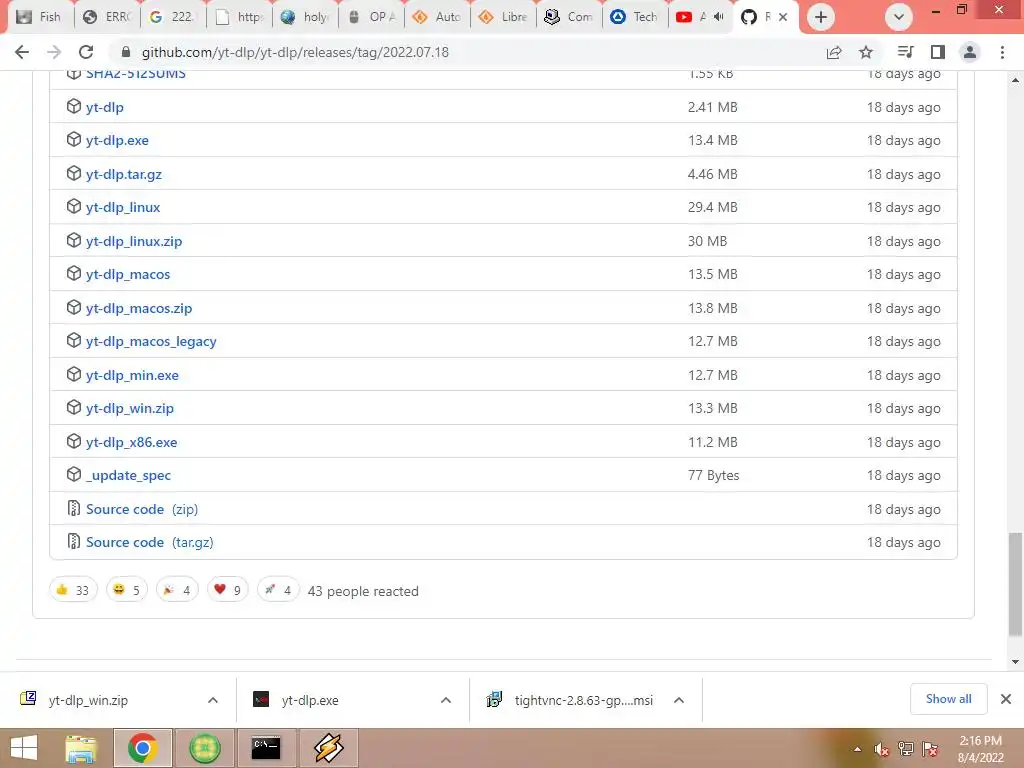Download yt-dlp_win.zip asset
1024x768 pixels.
pyautogui.click(x=130, y=408)
